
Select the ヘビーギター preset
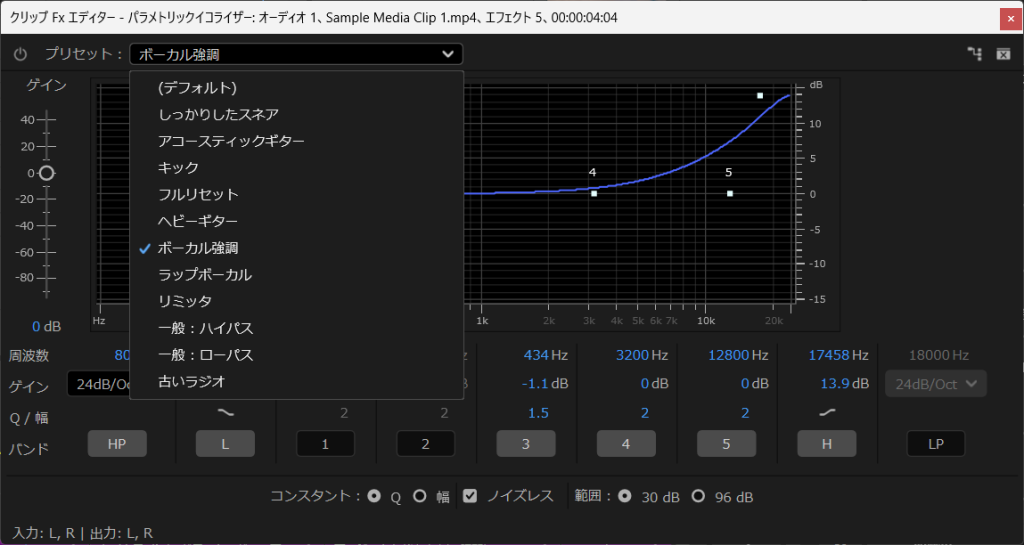coord(296,221)
